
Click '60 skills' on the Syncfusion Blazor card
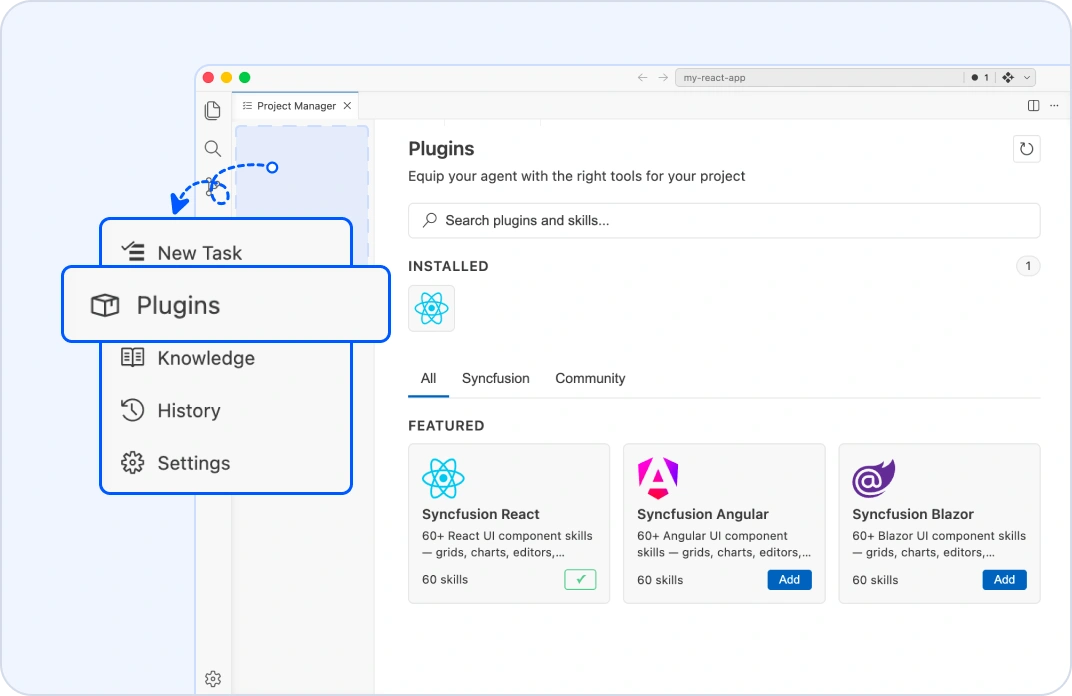(875, 580)
